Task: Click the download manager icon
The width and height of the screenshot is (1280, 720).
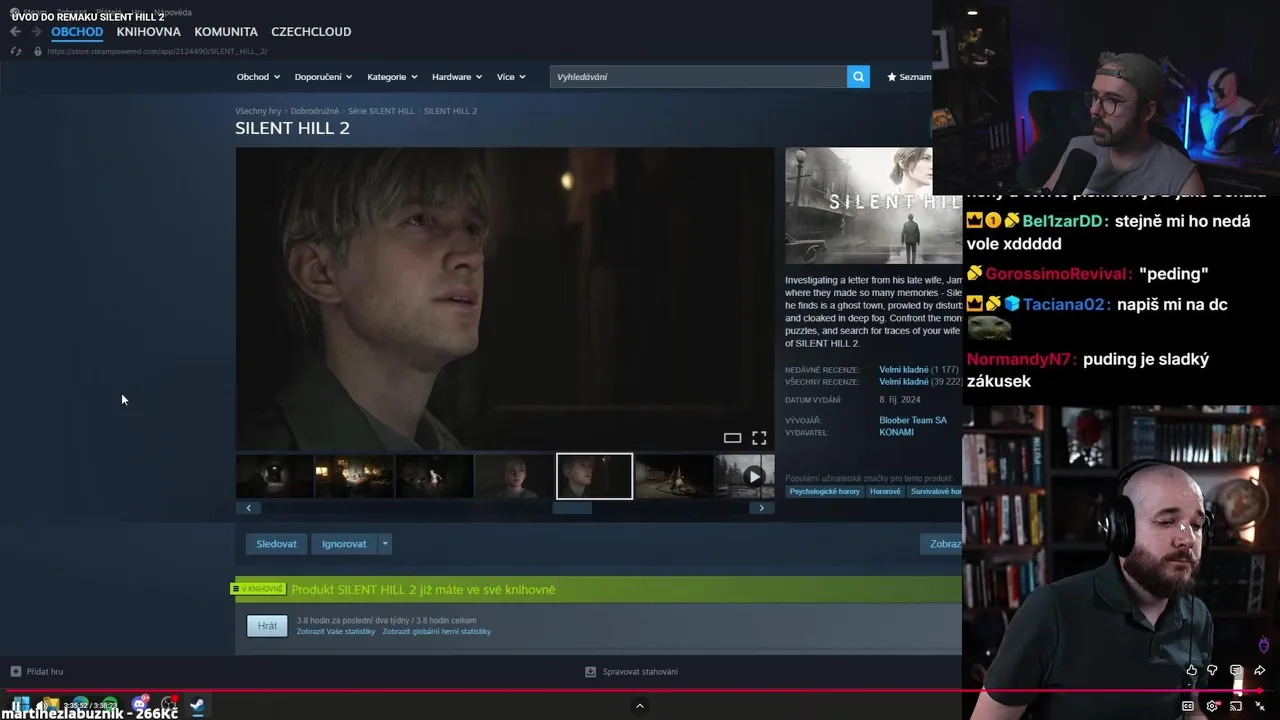Action: pyautogui.click(x=590, y=672)
